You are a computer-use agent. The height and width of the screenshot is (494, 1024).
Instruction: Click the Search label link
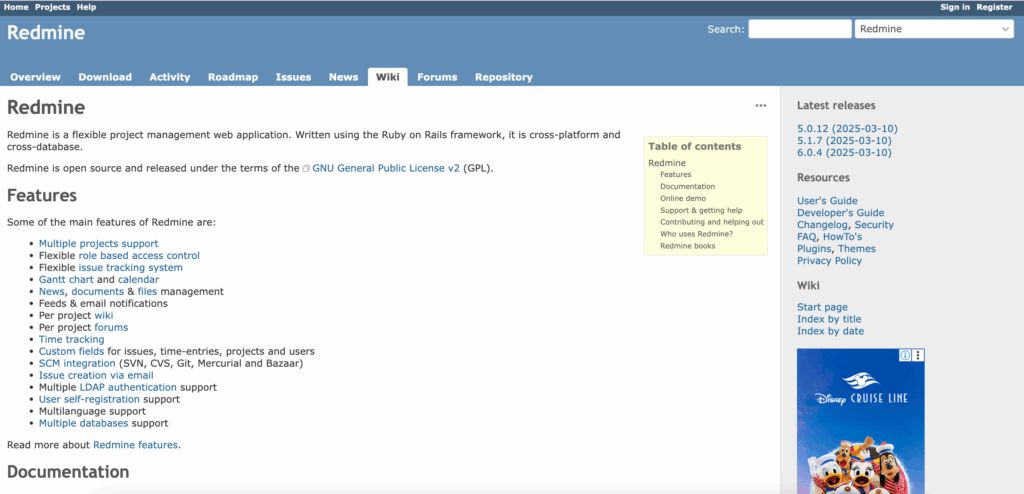click(725, 29)
